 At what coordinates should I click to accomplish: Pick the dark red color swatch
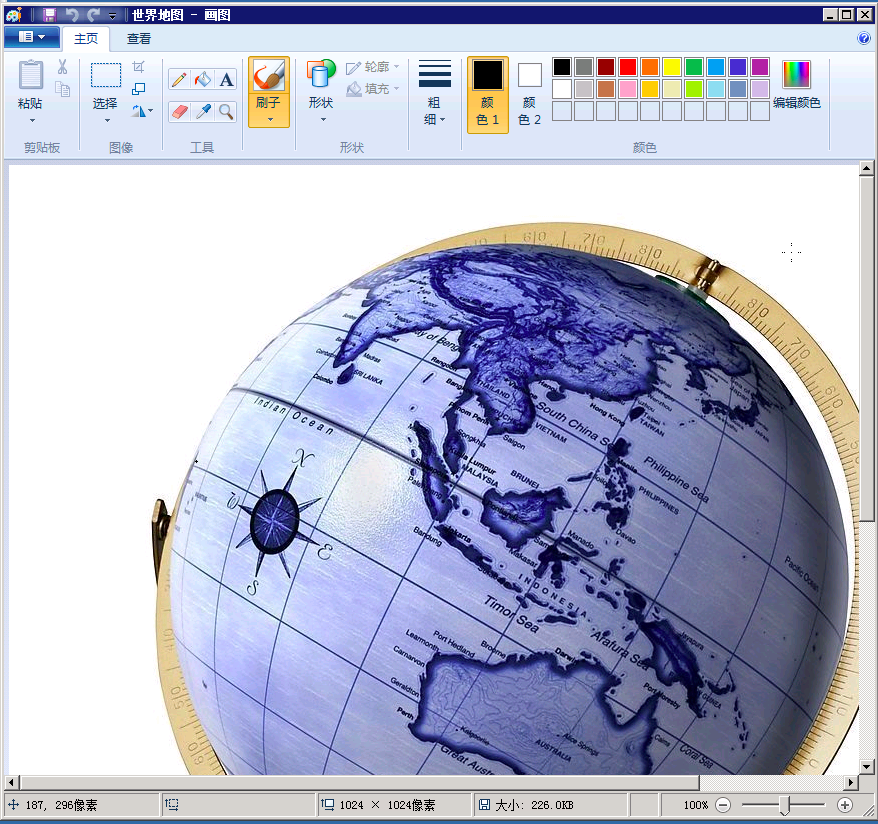coord(606,67)
